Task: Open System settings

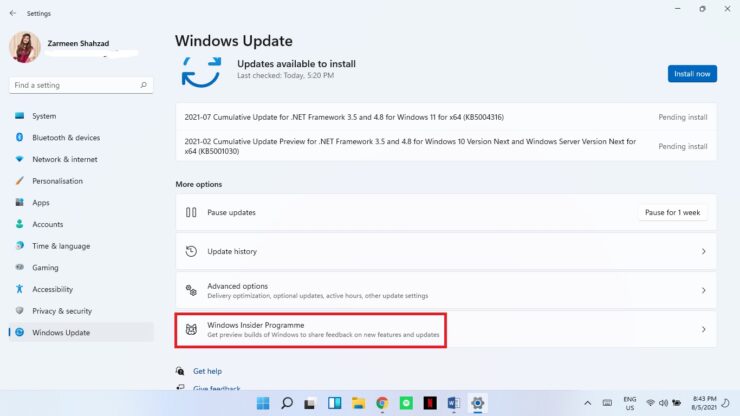Action: coord(81,116)
